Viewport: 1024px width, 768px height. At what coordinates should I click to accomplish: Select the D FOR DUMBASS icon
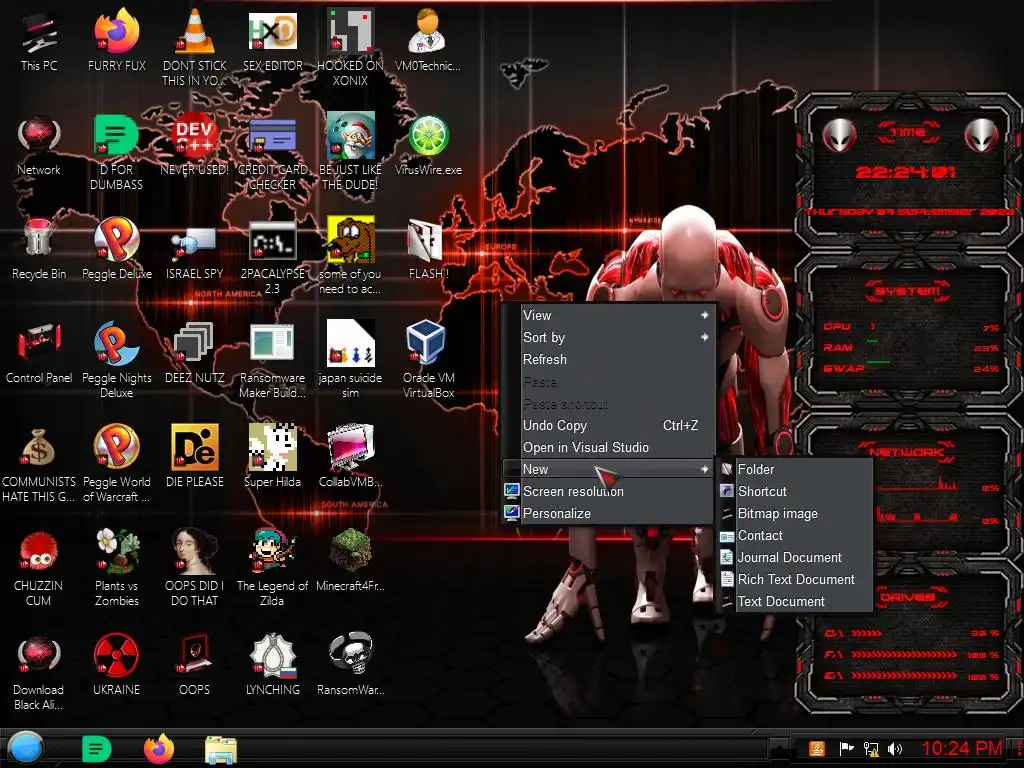116,152
